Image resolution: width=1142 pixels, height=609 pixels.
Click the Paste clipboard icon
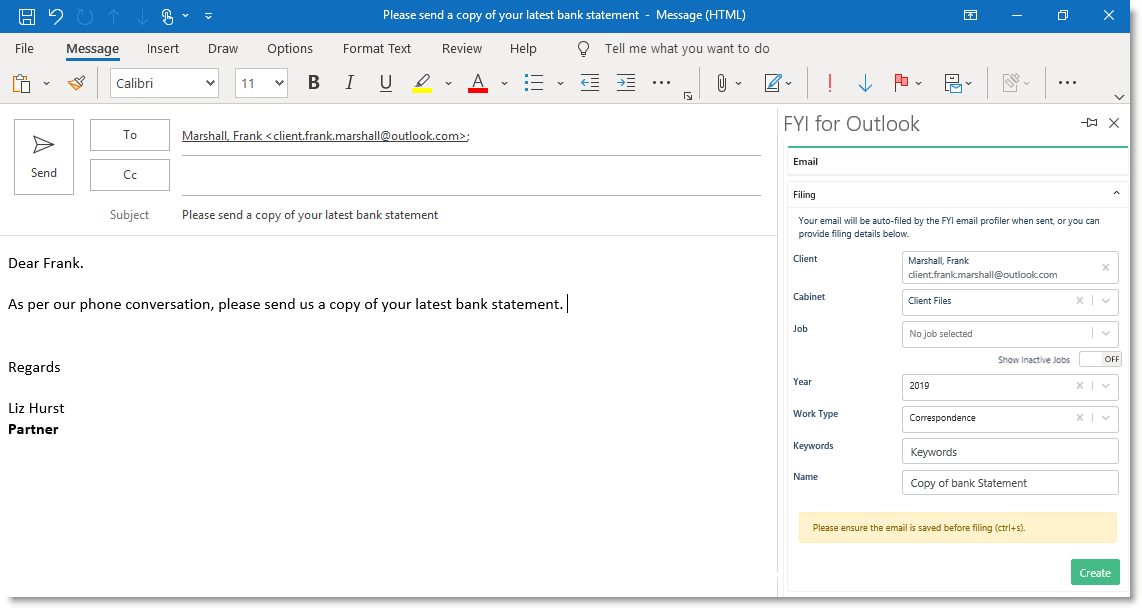22,84
